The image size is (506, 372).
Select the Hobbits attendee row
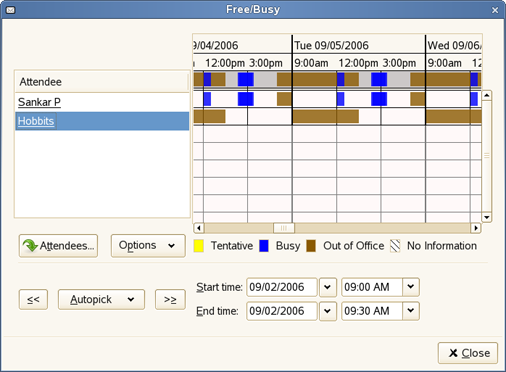[102, 121]
